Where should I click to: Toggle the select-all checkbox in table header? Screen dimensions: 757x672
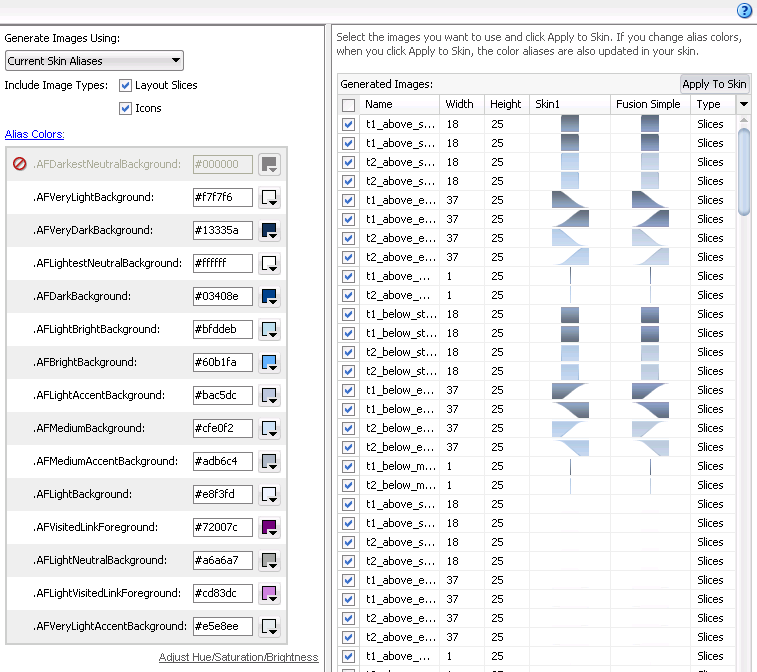click(349, 105)
